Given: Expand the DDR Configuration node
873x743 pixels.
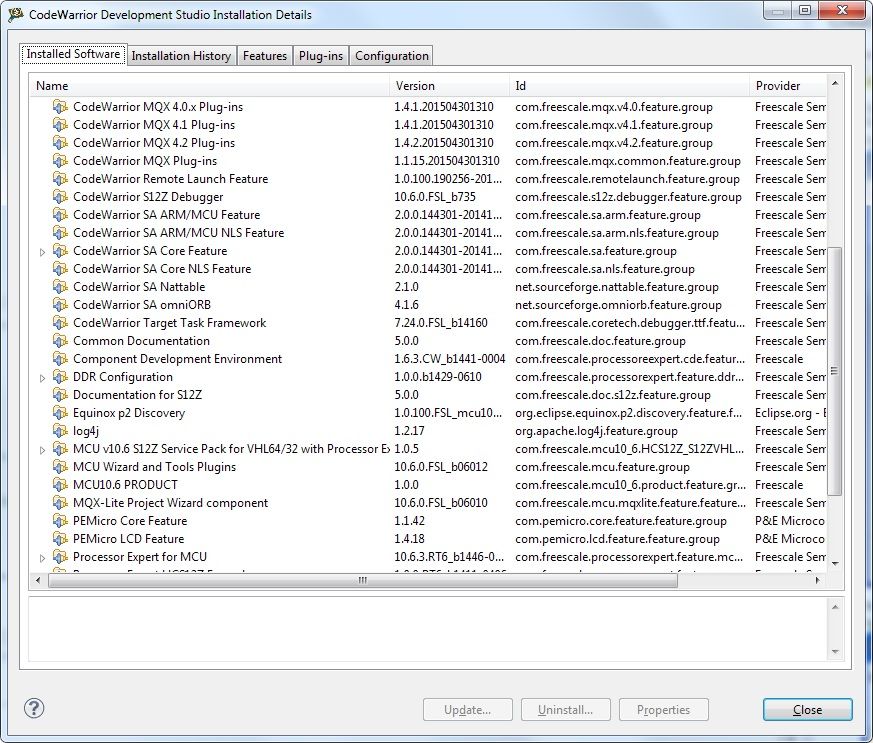Looking at the screenshot, I should point(42,378).
